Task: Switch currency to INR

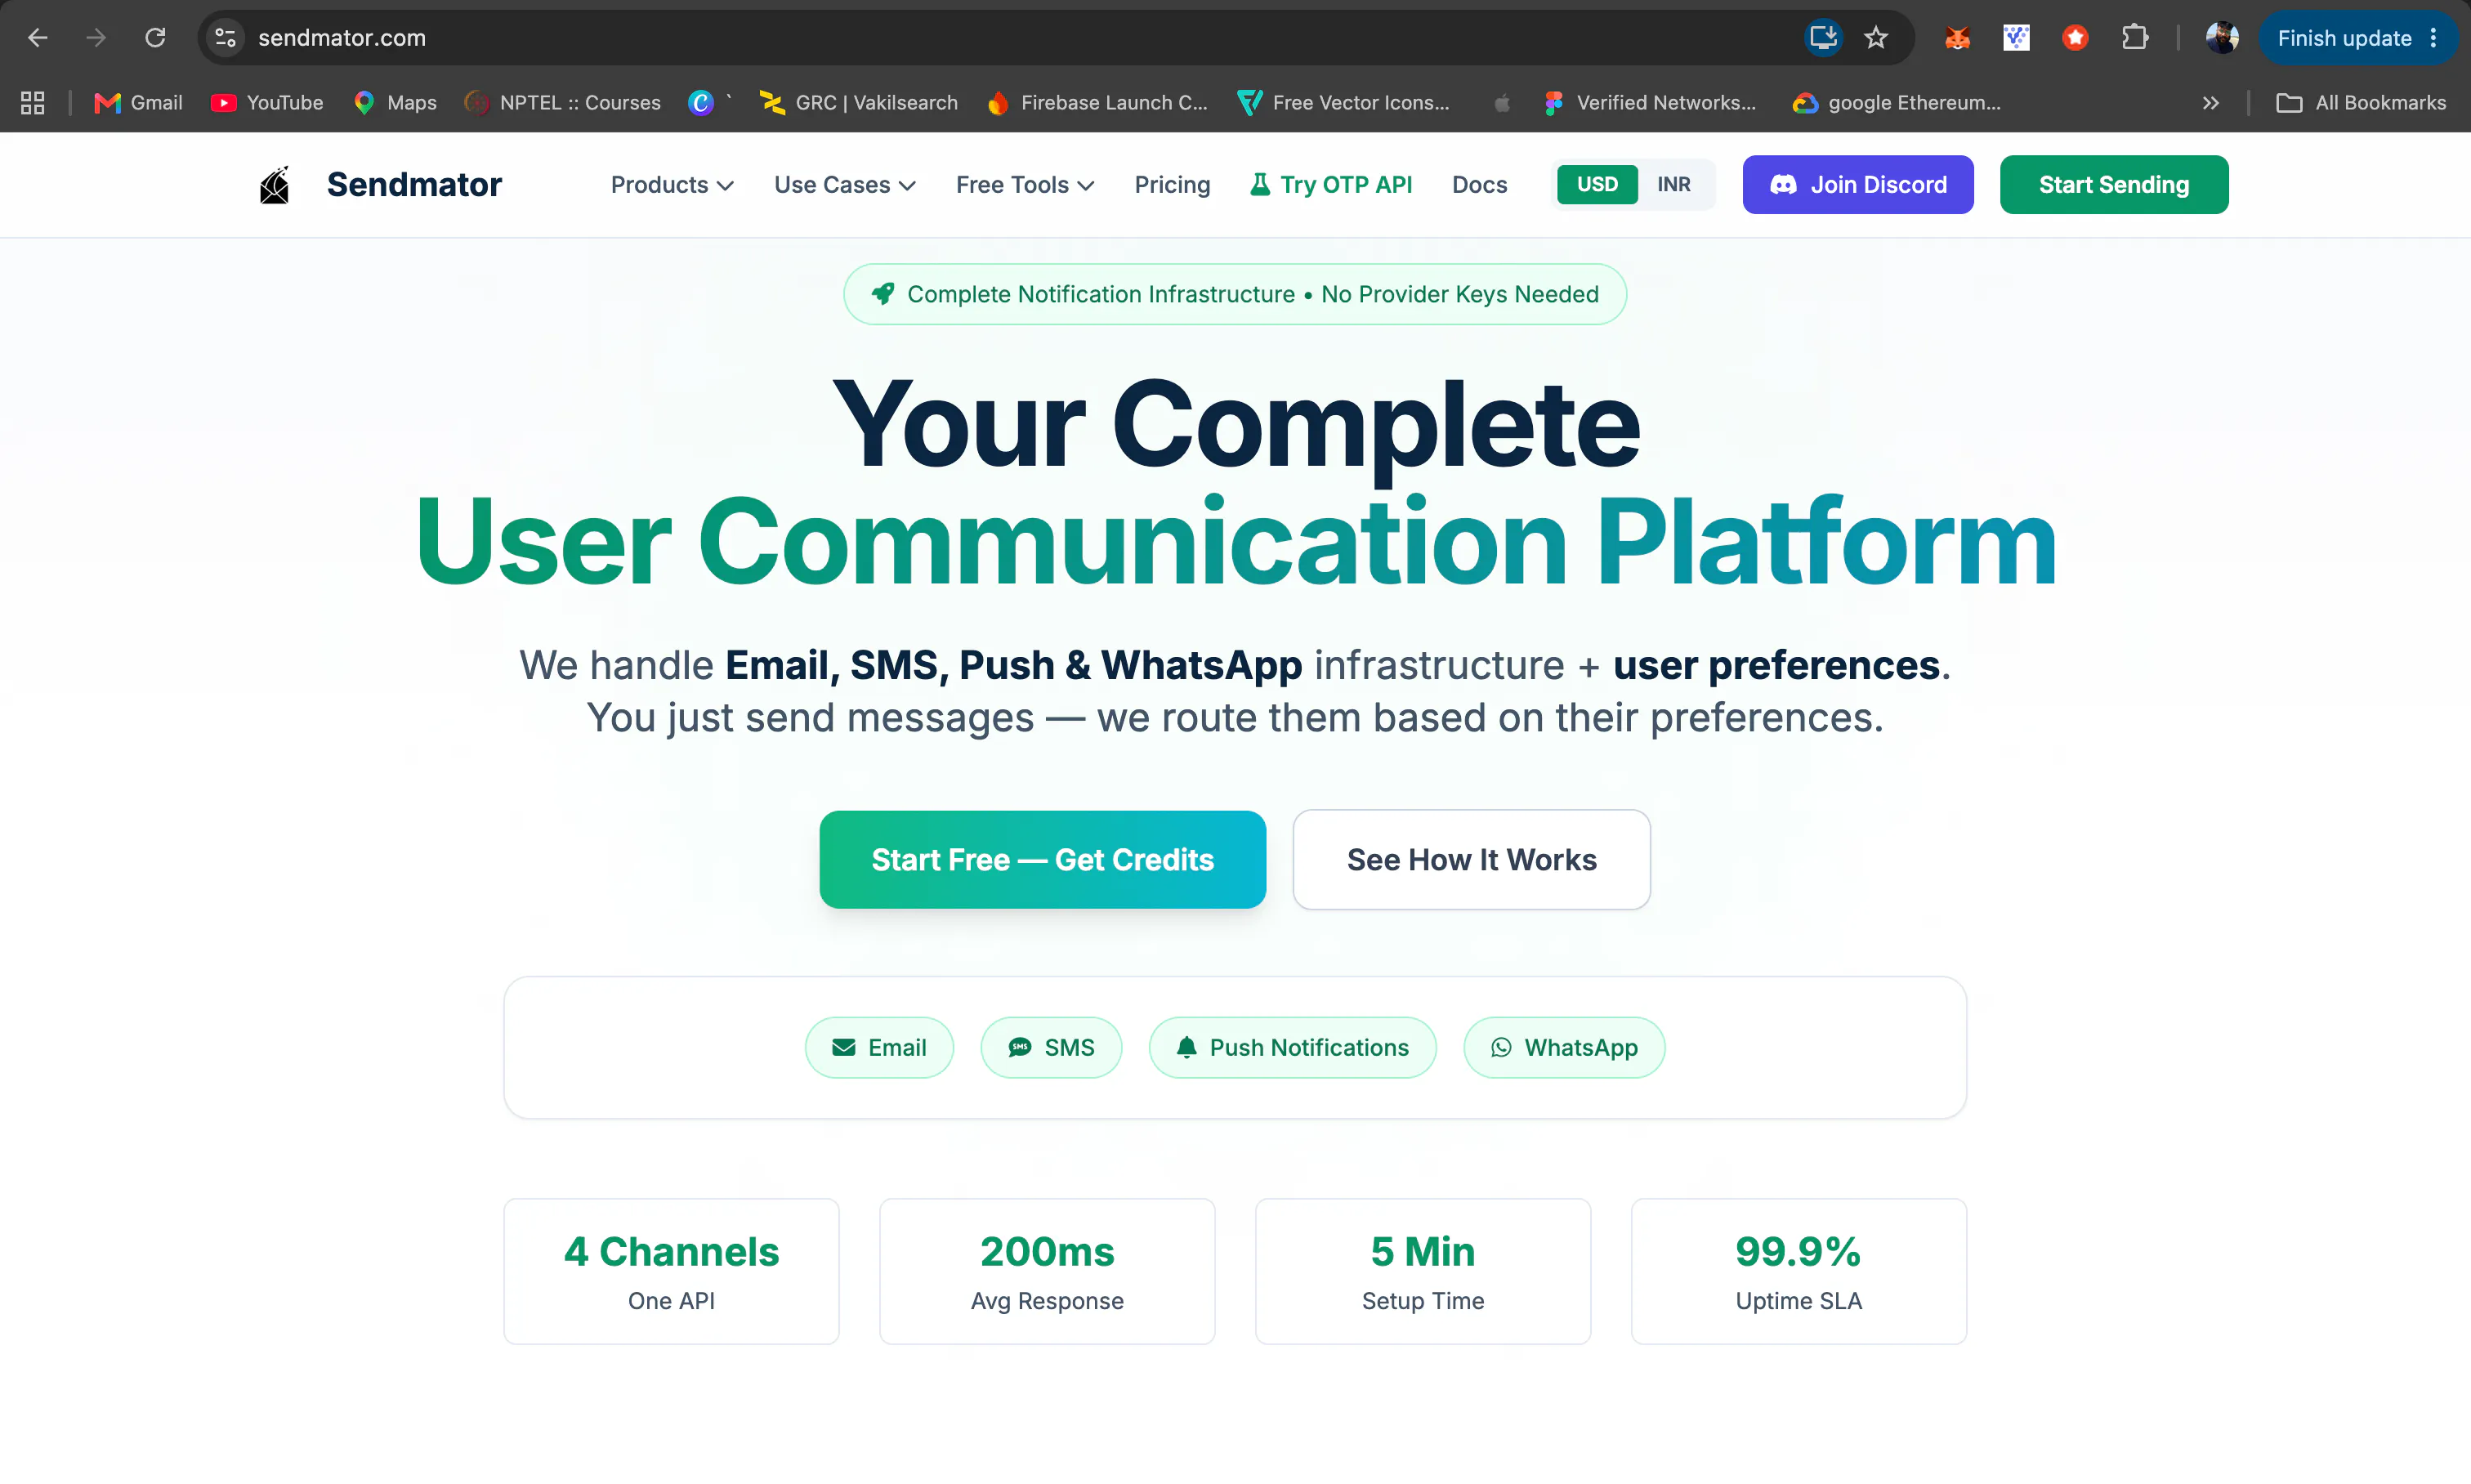Action: [1673, 184]
